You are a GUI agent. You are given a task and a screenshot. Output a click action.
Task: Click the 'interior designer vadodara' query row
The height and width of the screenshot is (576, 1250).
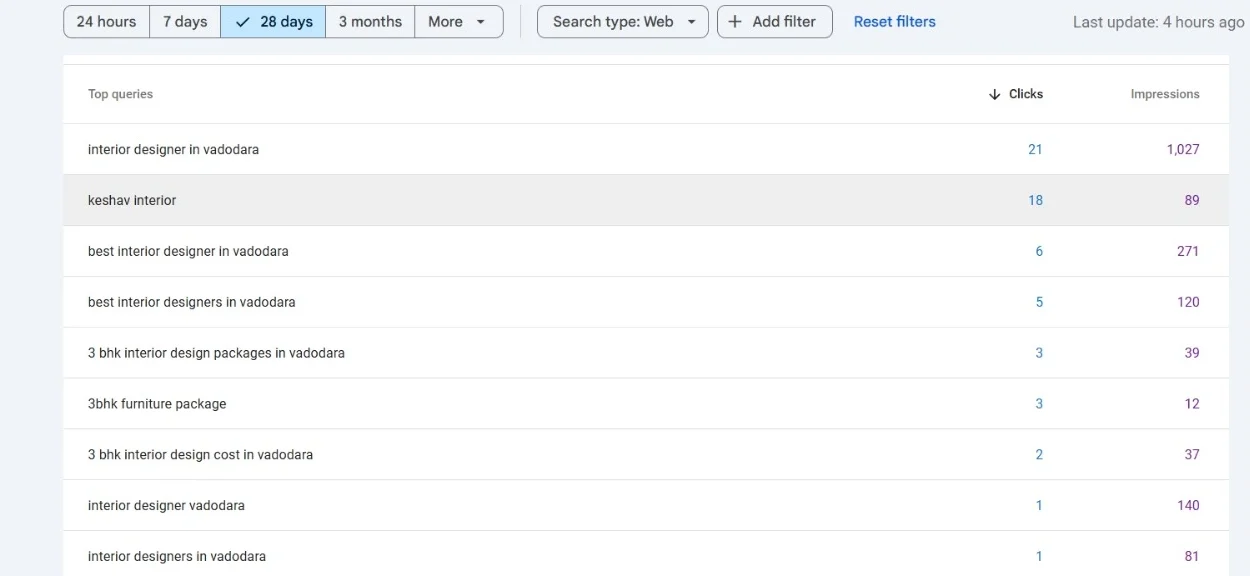(166, 506)
